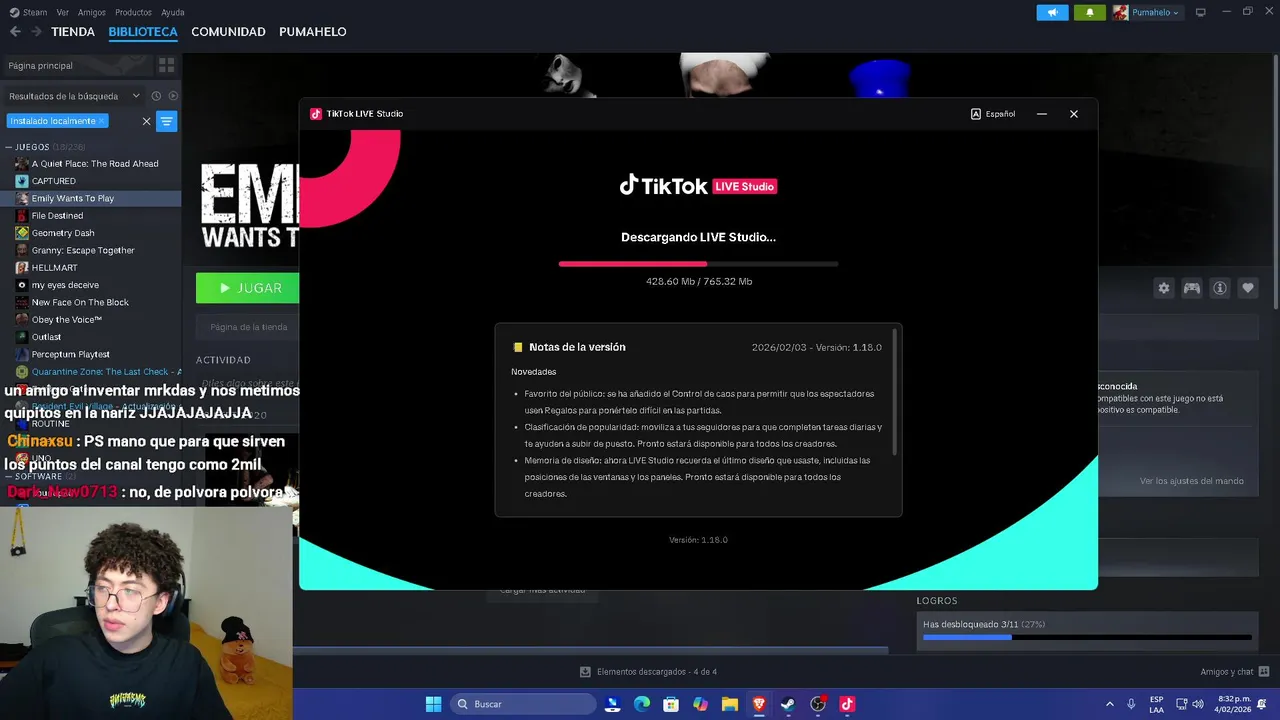Select the BIBLIOTECA tab

click(143, 32)
